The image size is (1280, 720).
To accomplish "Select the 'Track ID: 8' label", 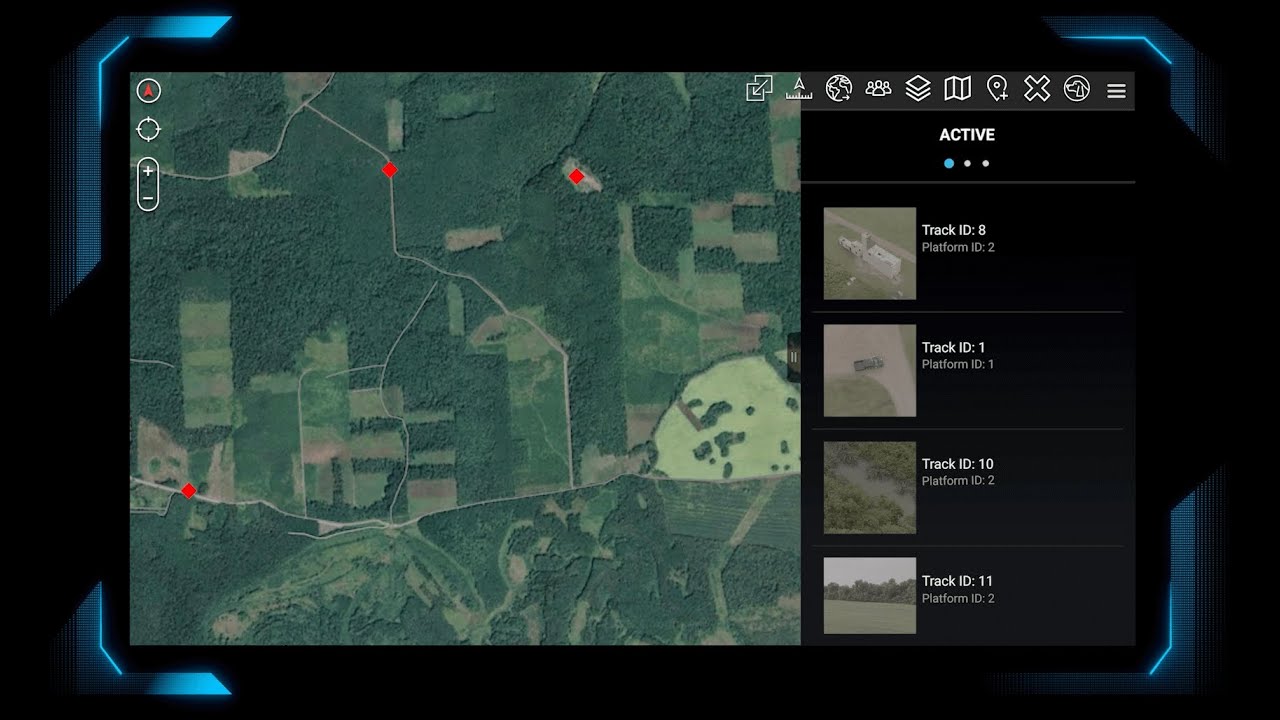I will coord(954,230).
